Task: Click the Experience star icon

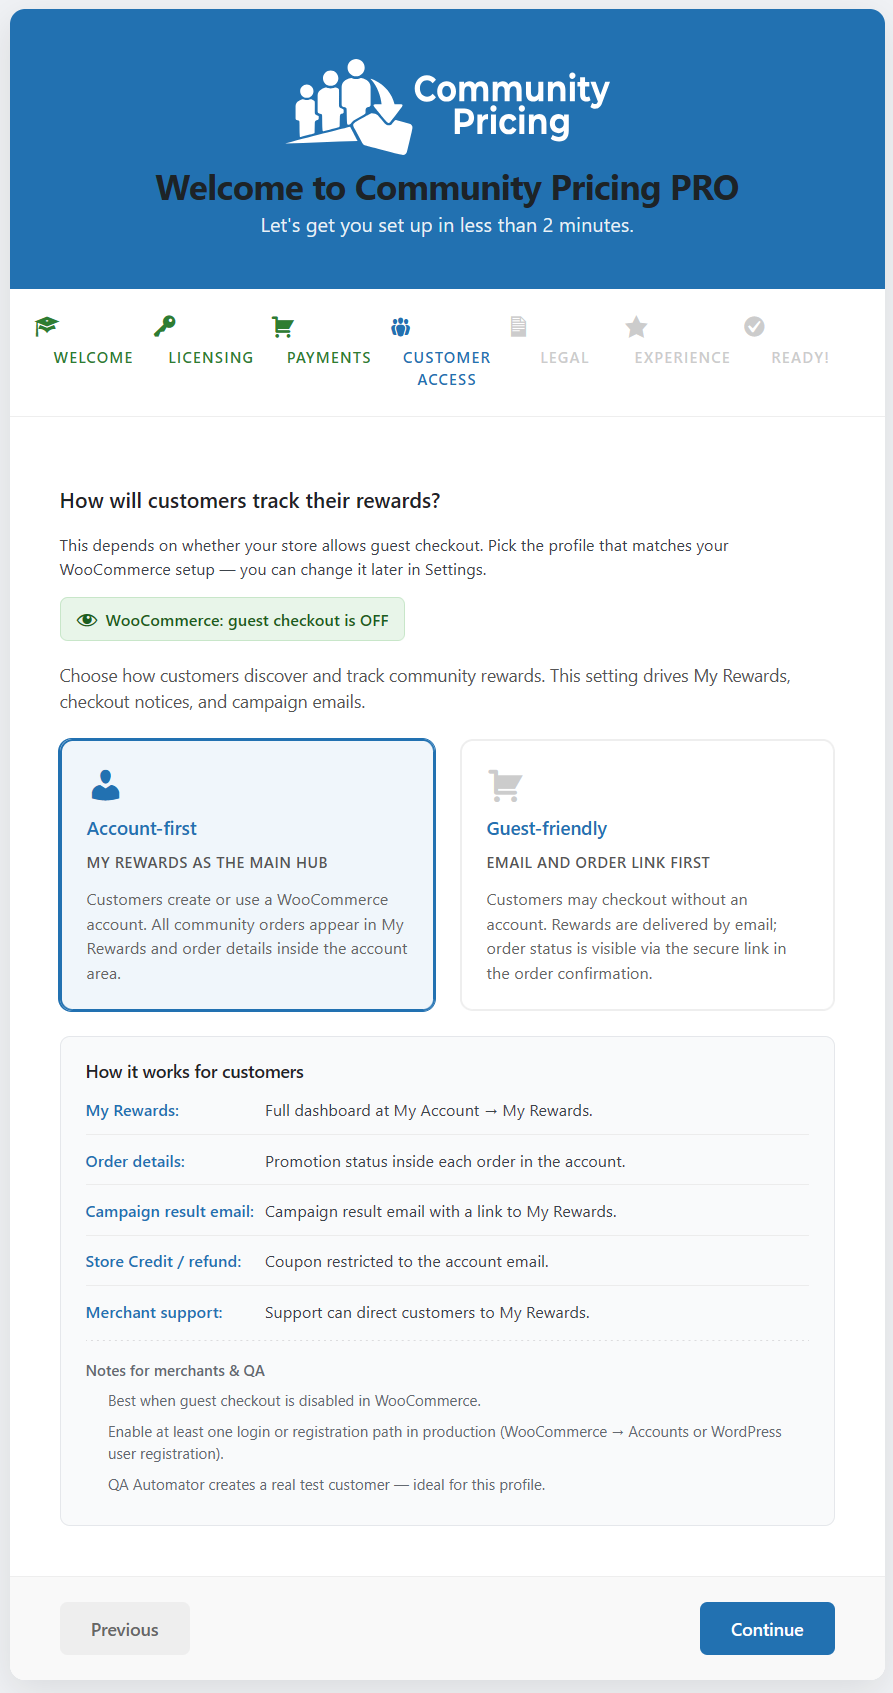Action: (636, 326)
